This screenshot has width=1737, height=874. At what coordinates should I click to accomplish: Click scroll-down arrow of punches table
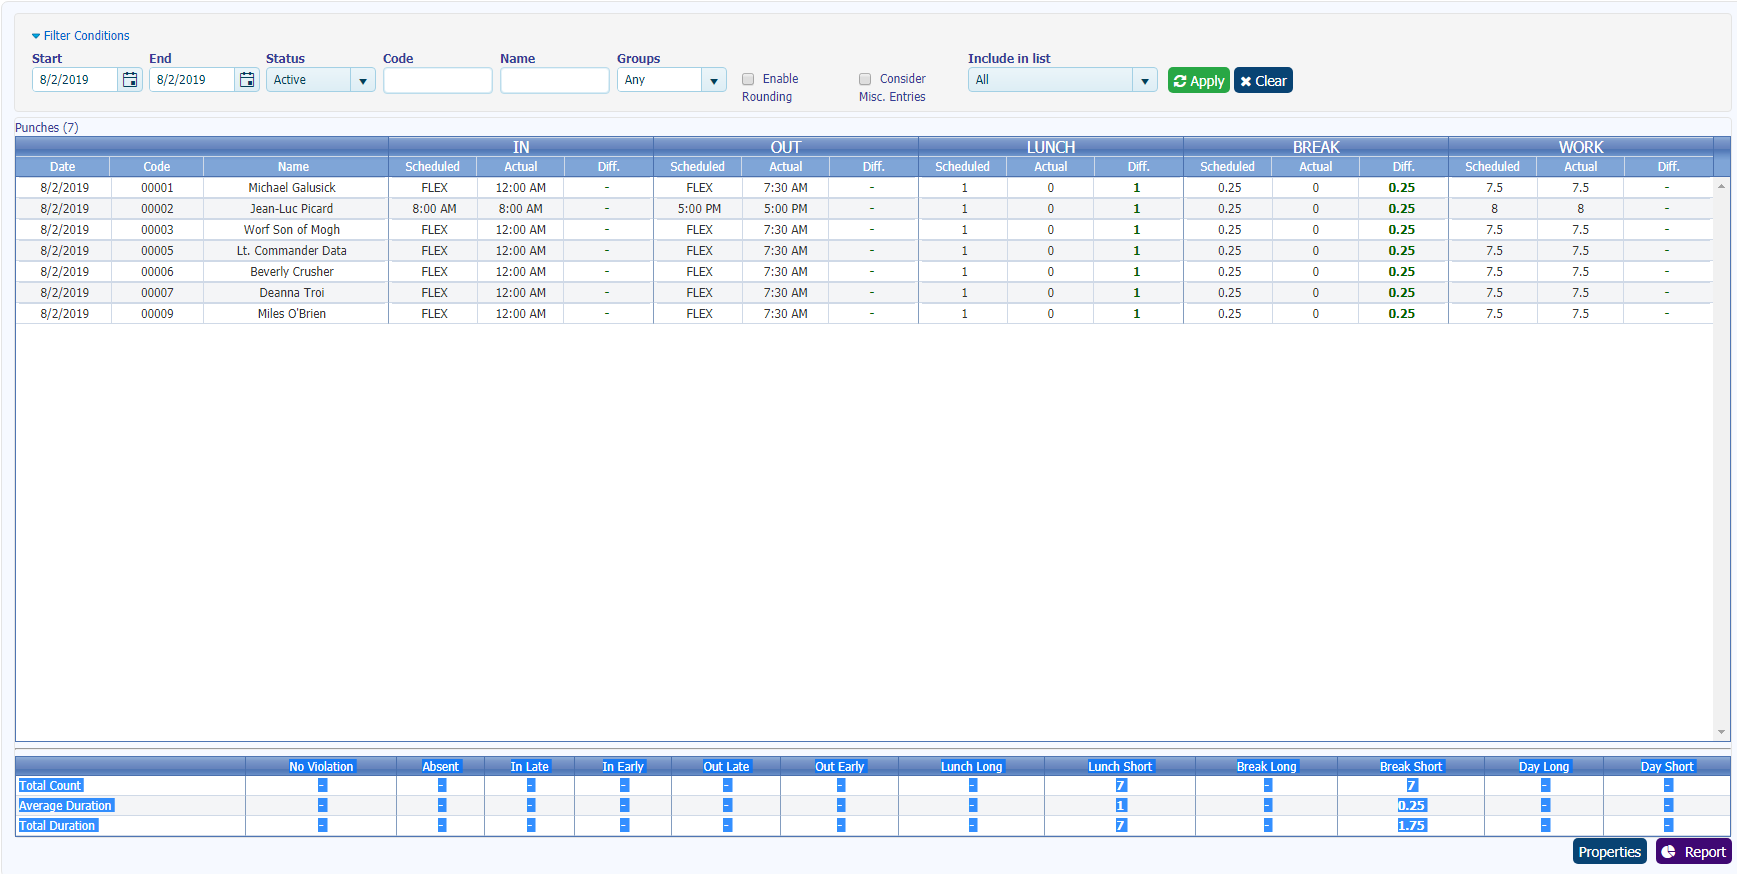(1721, 732)
